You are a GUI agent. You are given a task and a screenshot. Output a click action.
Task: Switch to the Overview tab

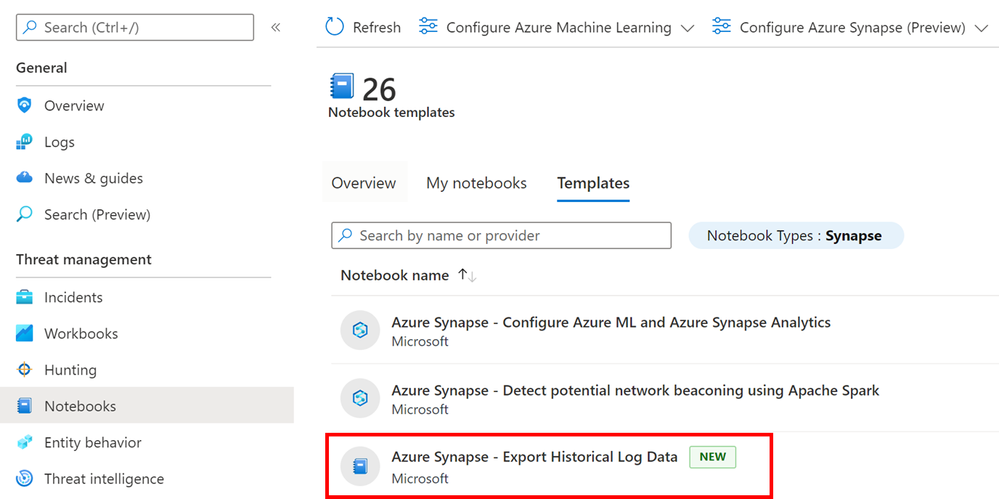(x=364, y=183)
